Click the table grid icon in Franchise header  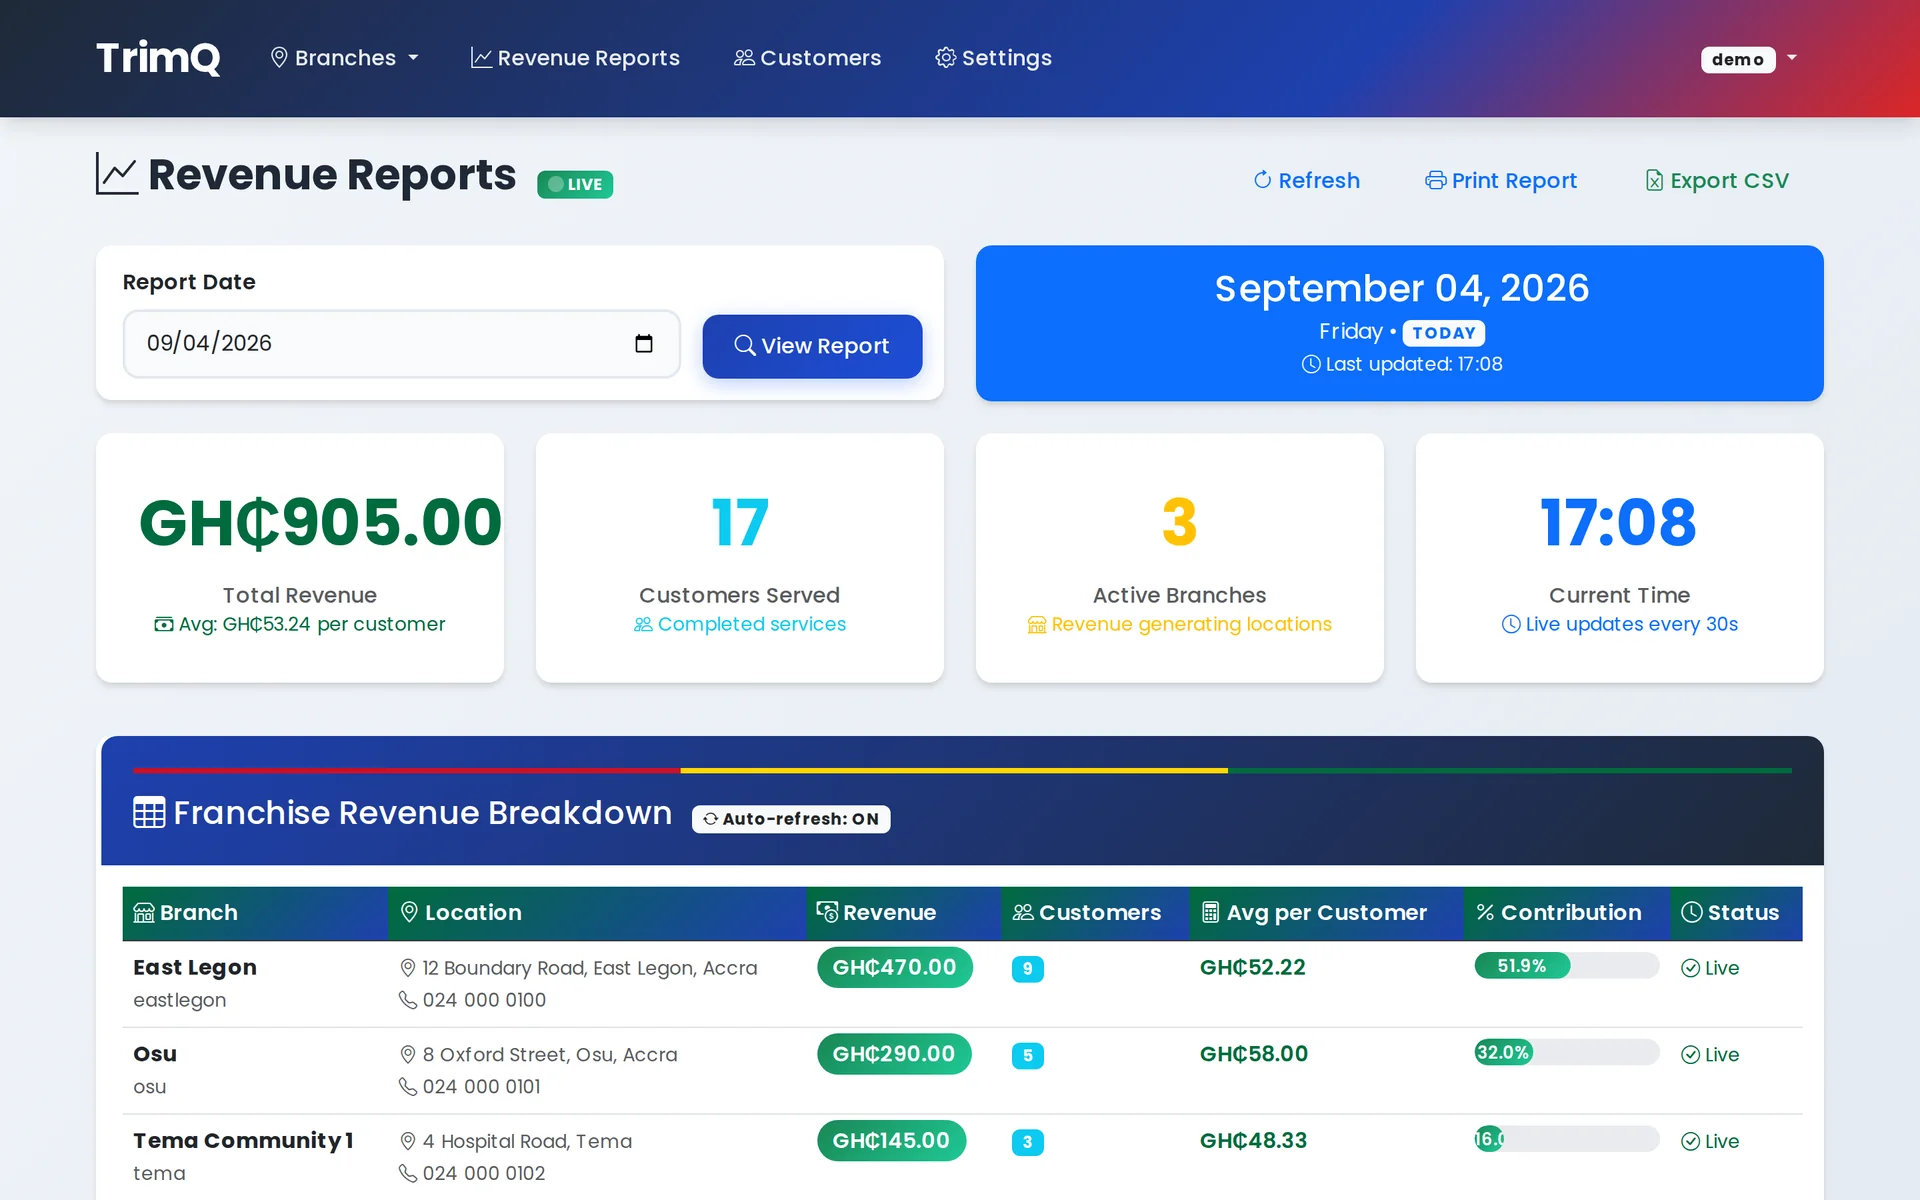coord(149,812)
